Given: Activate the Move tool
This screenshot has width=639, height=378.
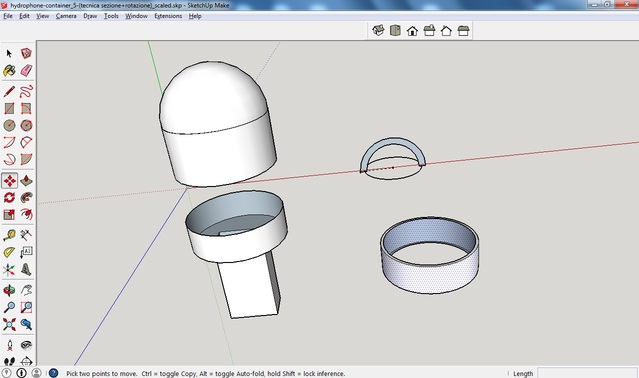Looking at the screenshot, I should coord(9,180).
